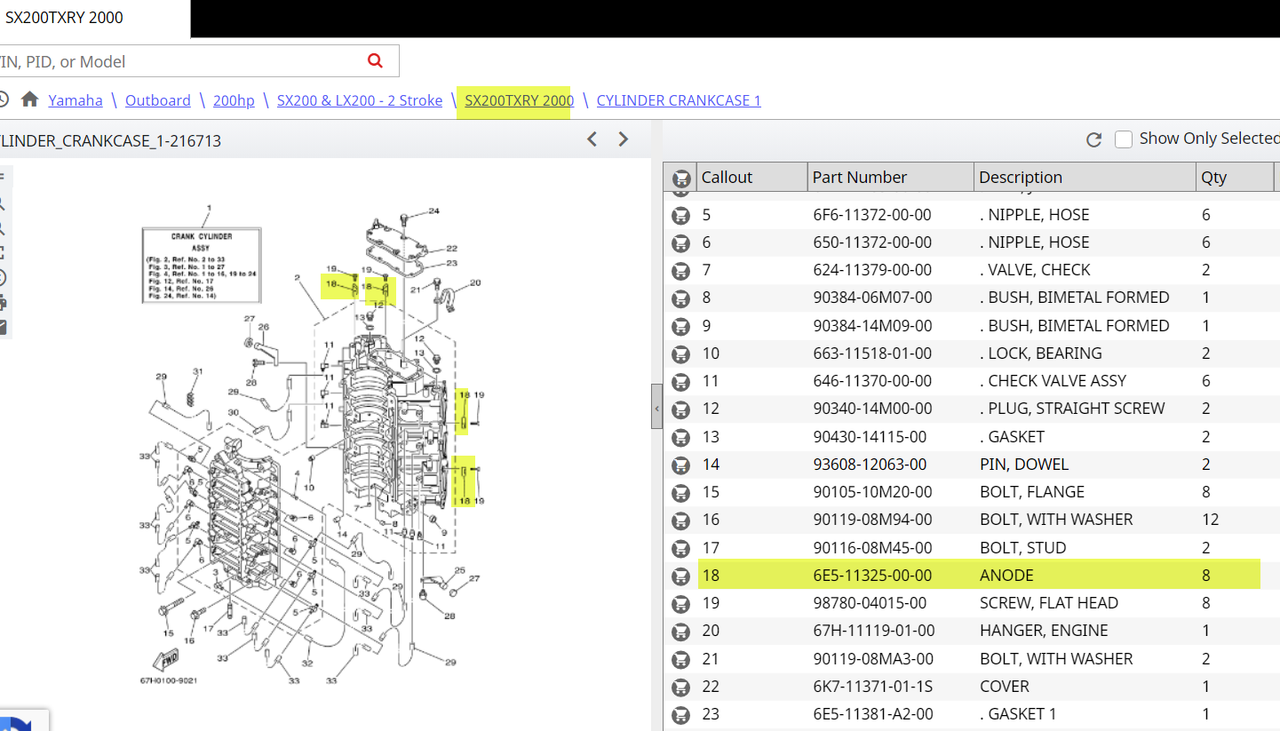Select . CHECK VALVE ASSY description
The height and width of the screenshot is (731, 1280).
(1052, 381)
